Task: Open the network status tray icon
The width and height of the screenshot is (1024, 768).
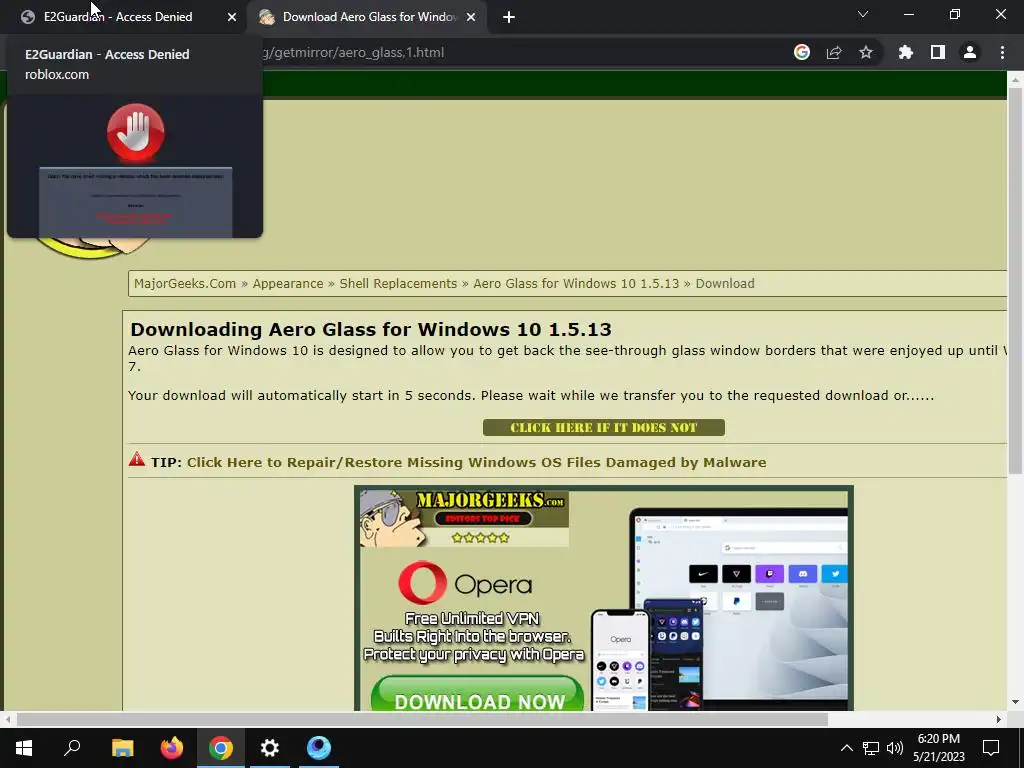Action: click(871, 748)
